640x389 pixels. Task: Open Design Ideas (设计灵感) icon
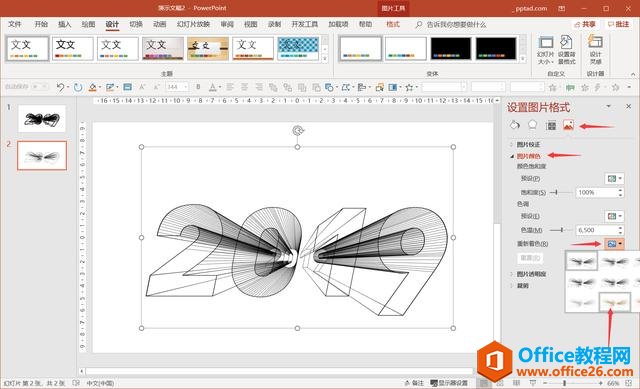tap(595, 50)
